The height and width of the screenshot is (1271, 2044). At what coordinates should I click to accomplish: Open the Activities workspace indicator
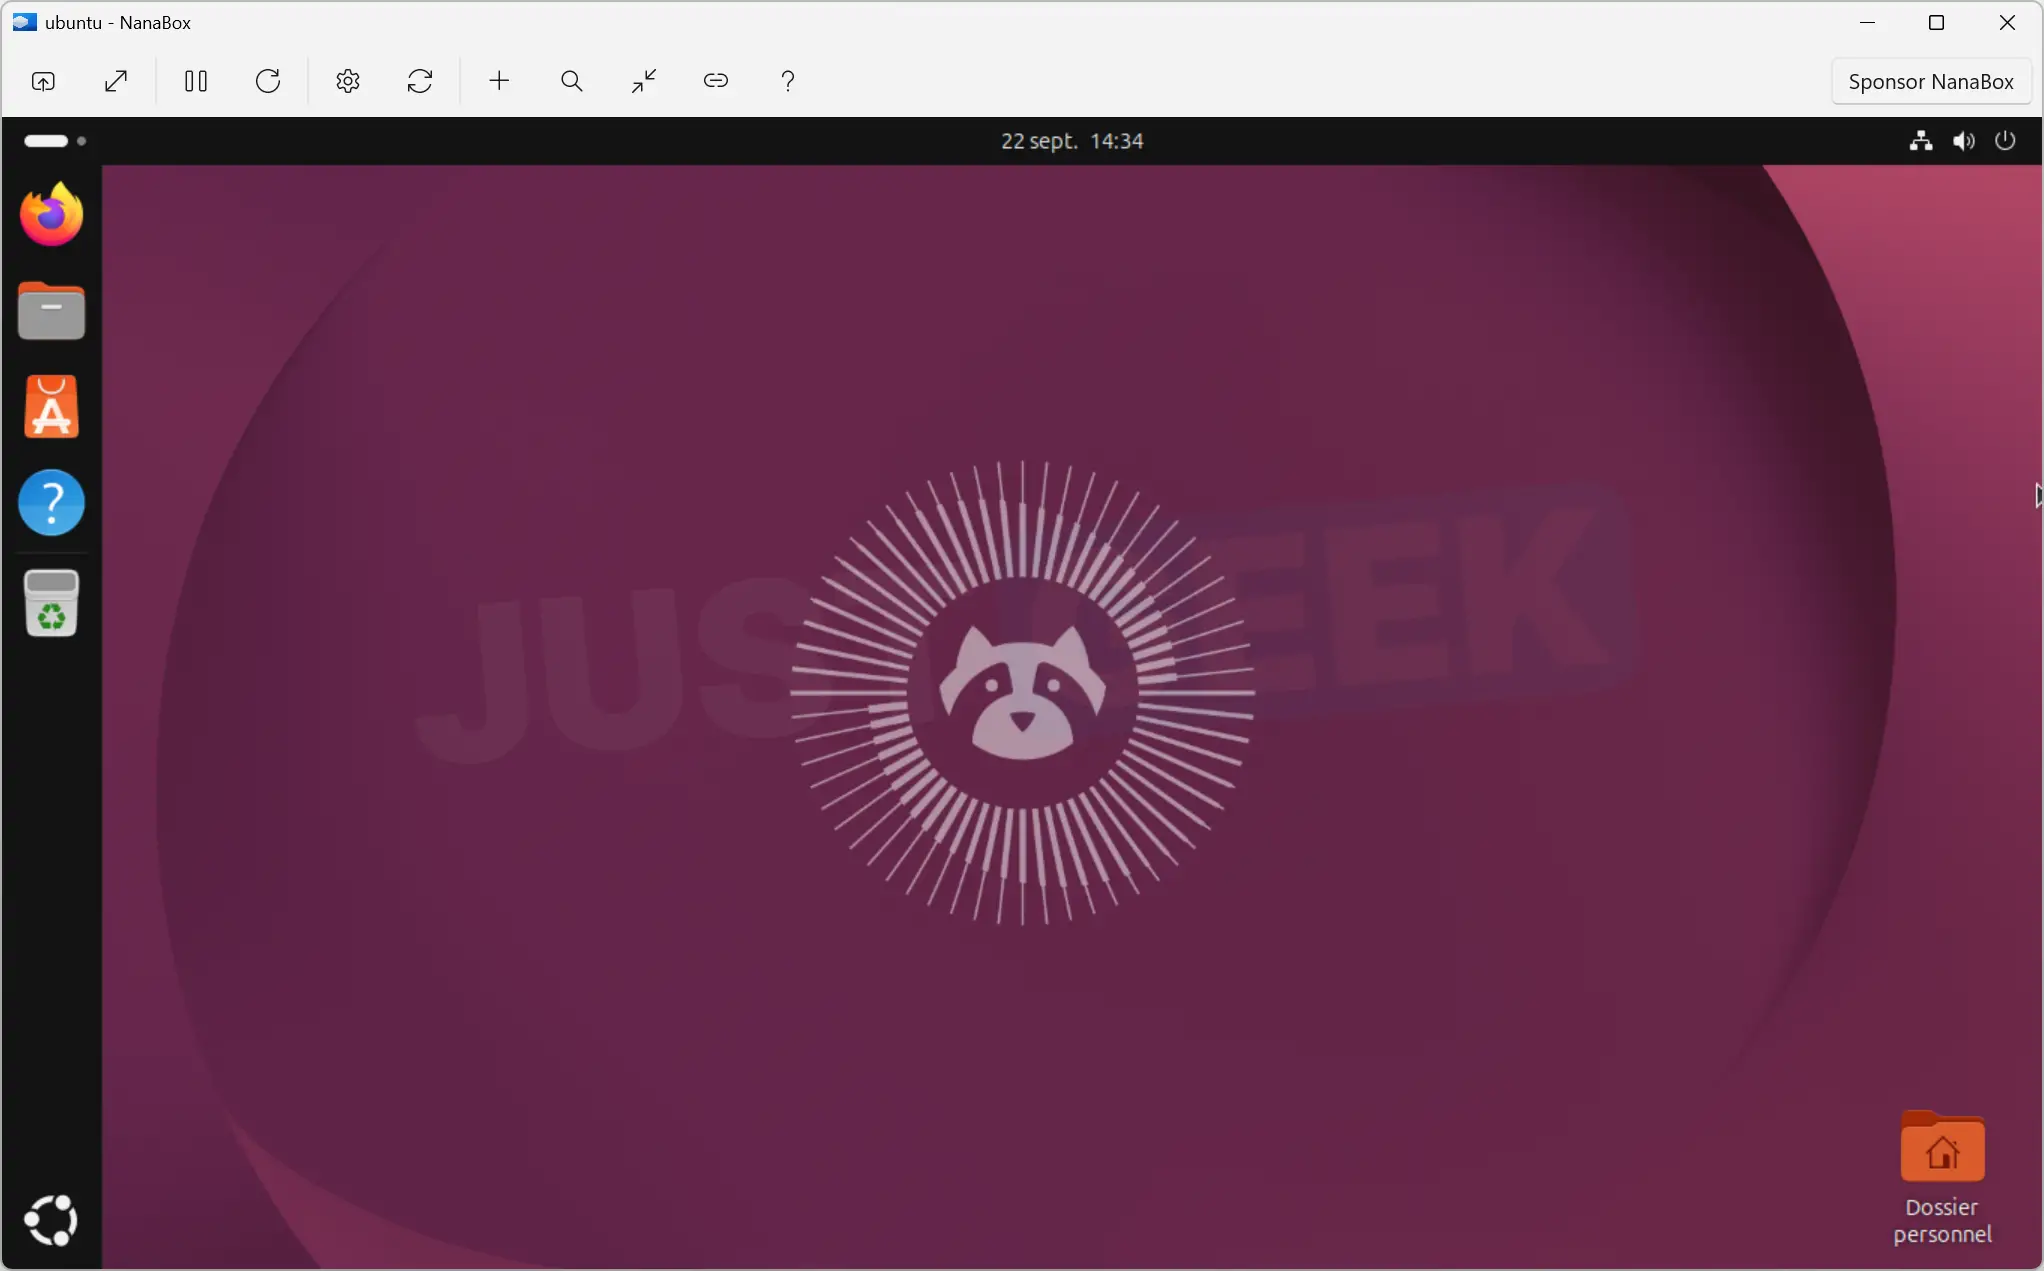point(55,141)
